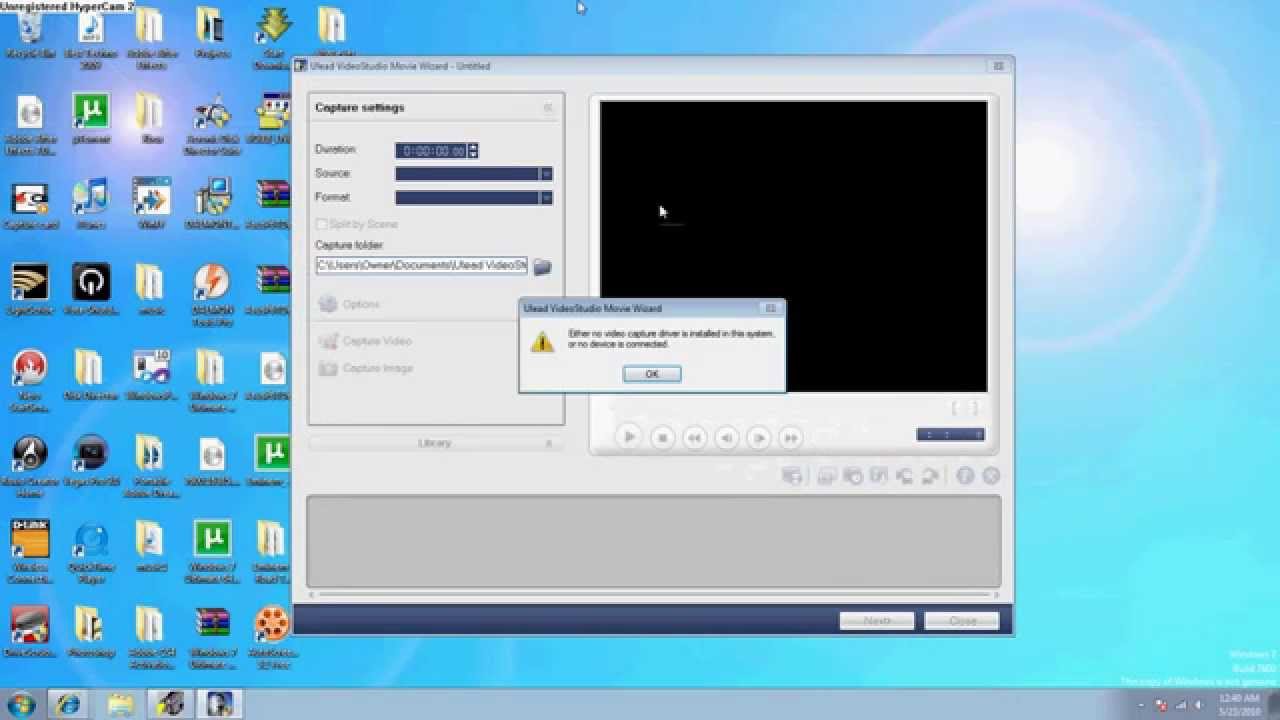Screen dimensions: 1280x720
Task: Select the QuickTime Player desktop icon
Action: (91, 551)
